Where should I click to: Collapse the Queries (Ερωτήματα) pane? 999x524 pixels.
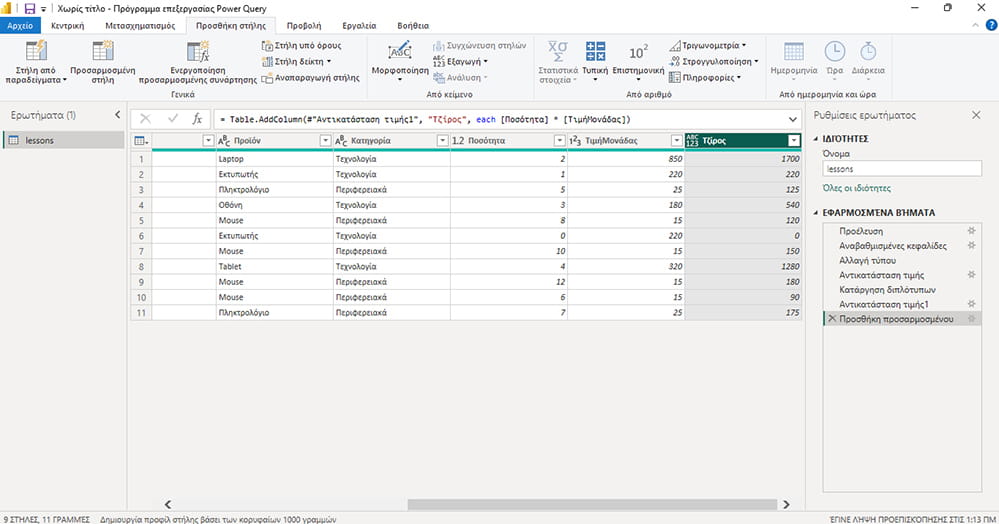tap(117, 115)
